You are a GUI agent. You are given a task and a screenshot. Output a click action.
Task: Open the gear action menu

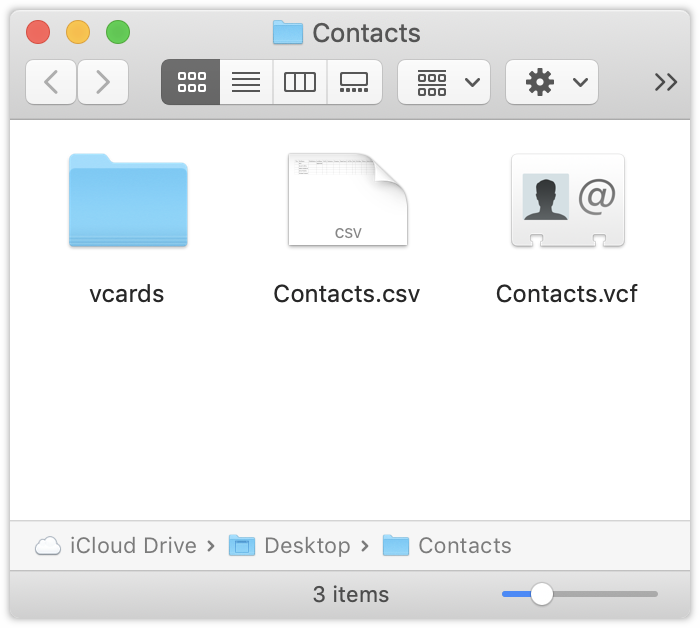552,82
